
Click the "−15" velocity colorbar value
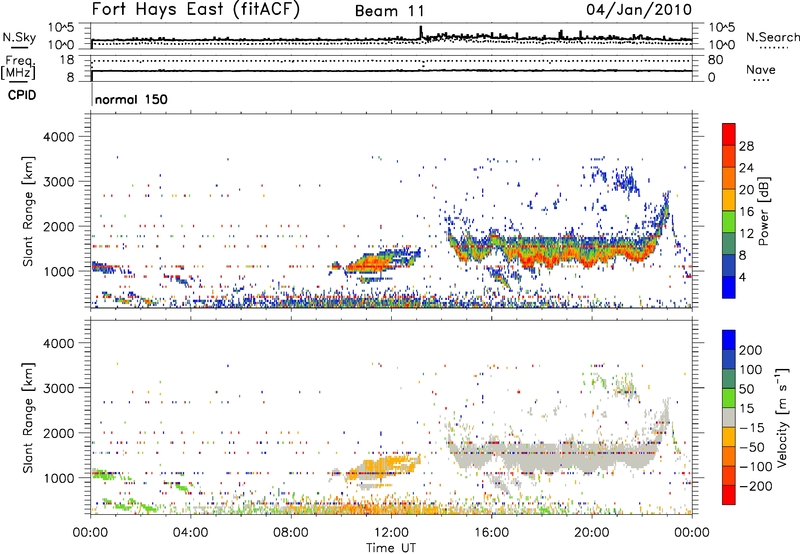pos(752,428)
